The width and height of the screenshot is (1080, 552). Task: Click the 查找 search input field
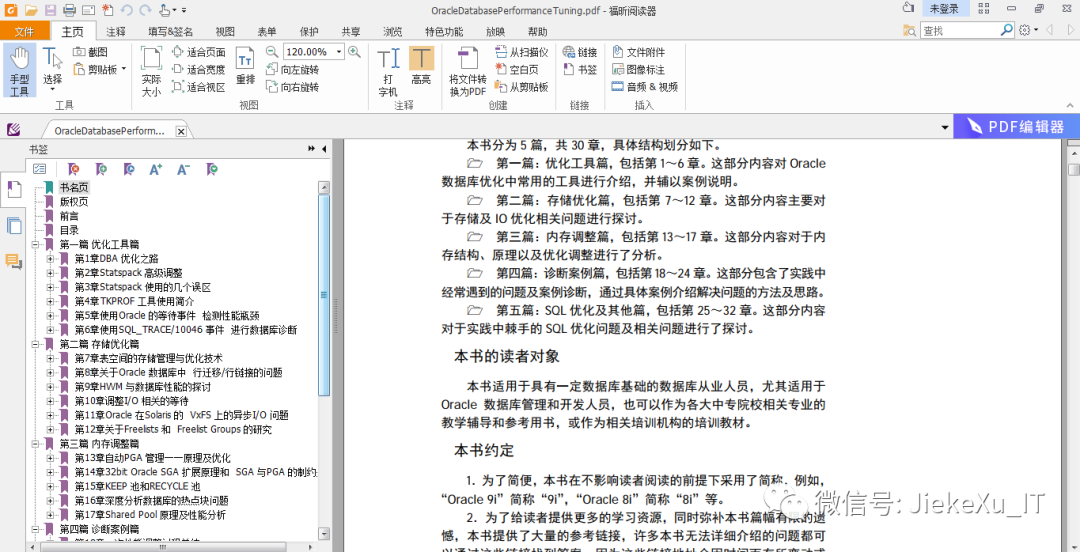pyautogui.click(x=964, y=31)
